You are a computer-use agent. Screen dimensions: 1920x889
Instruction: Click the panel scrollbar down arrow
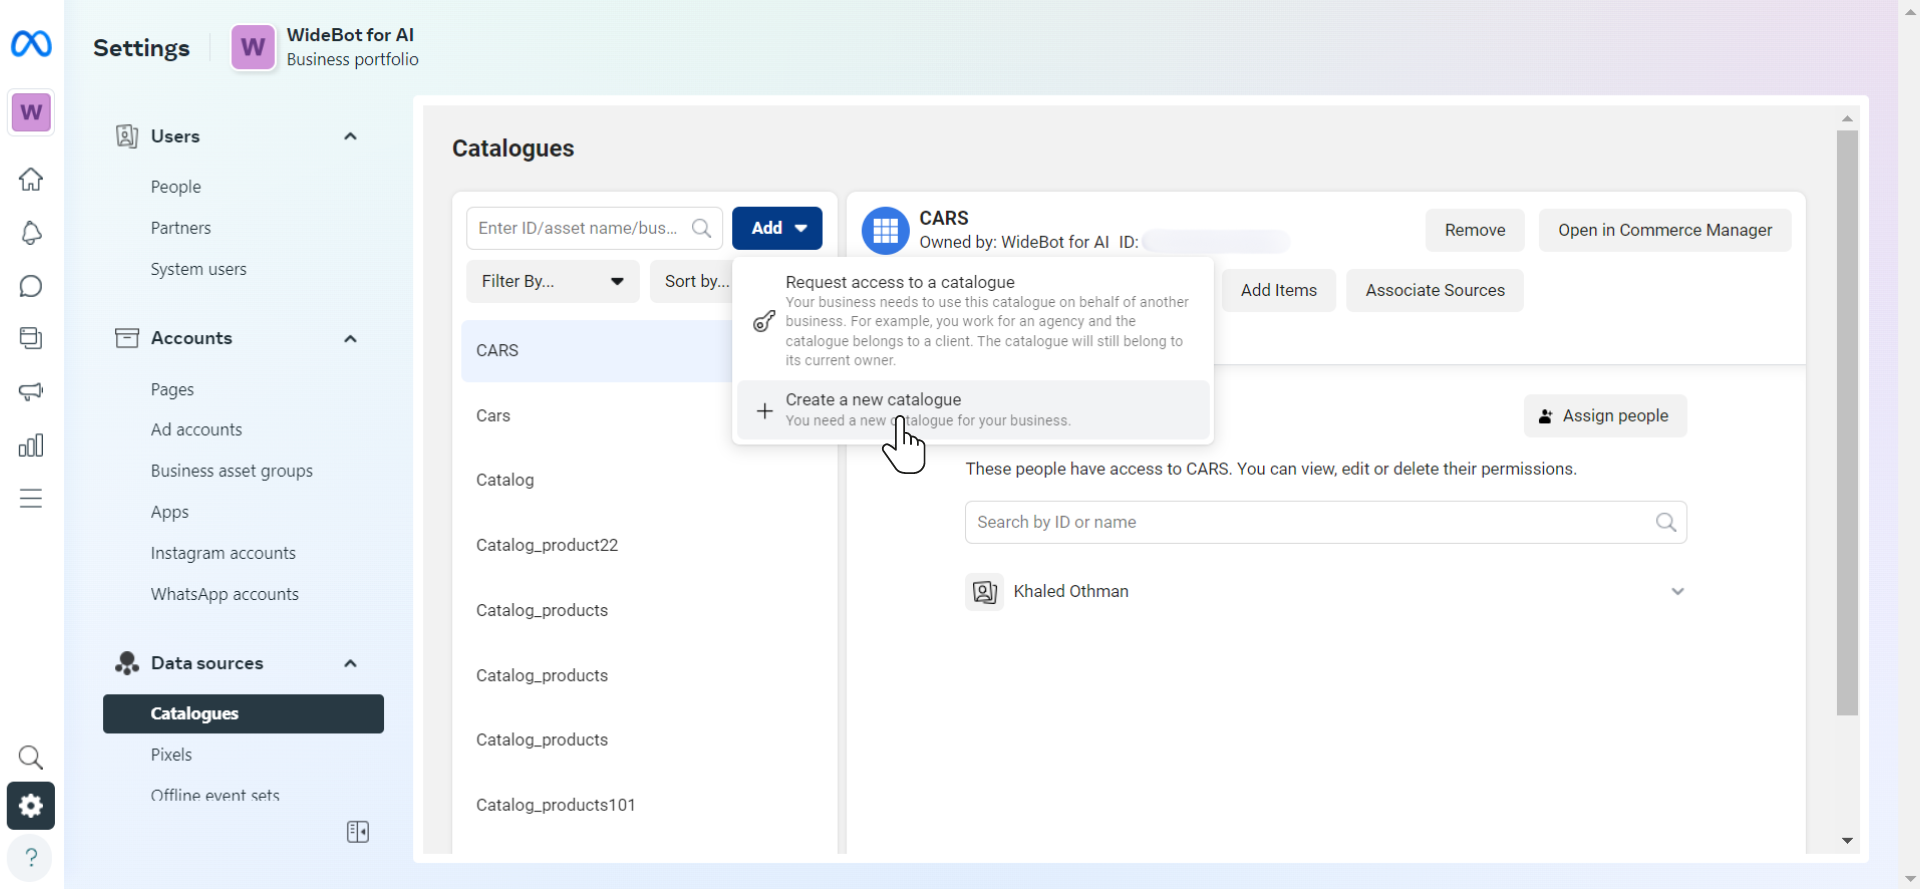1847,841
